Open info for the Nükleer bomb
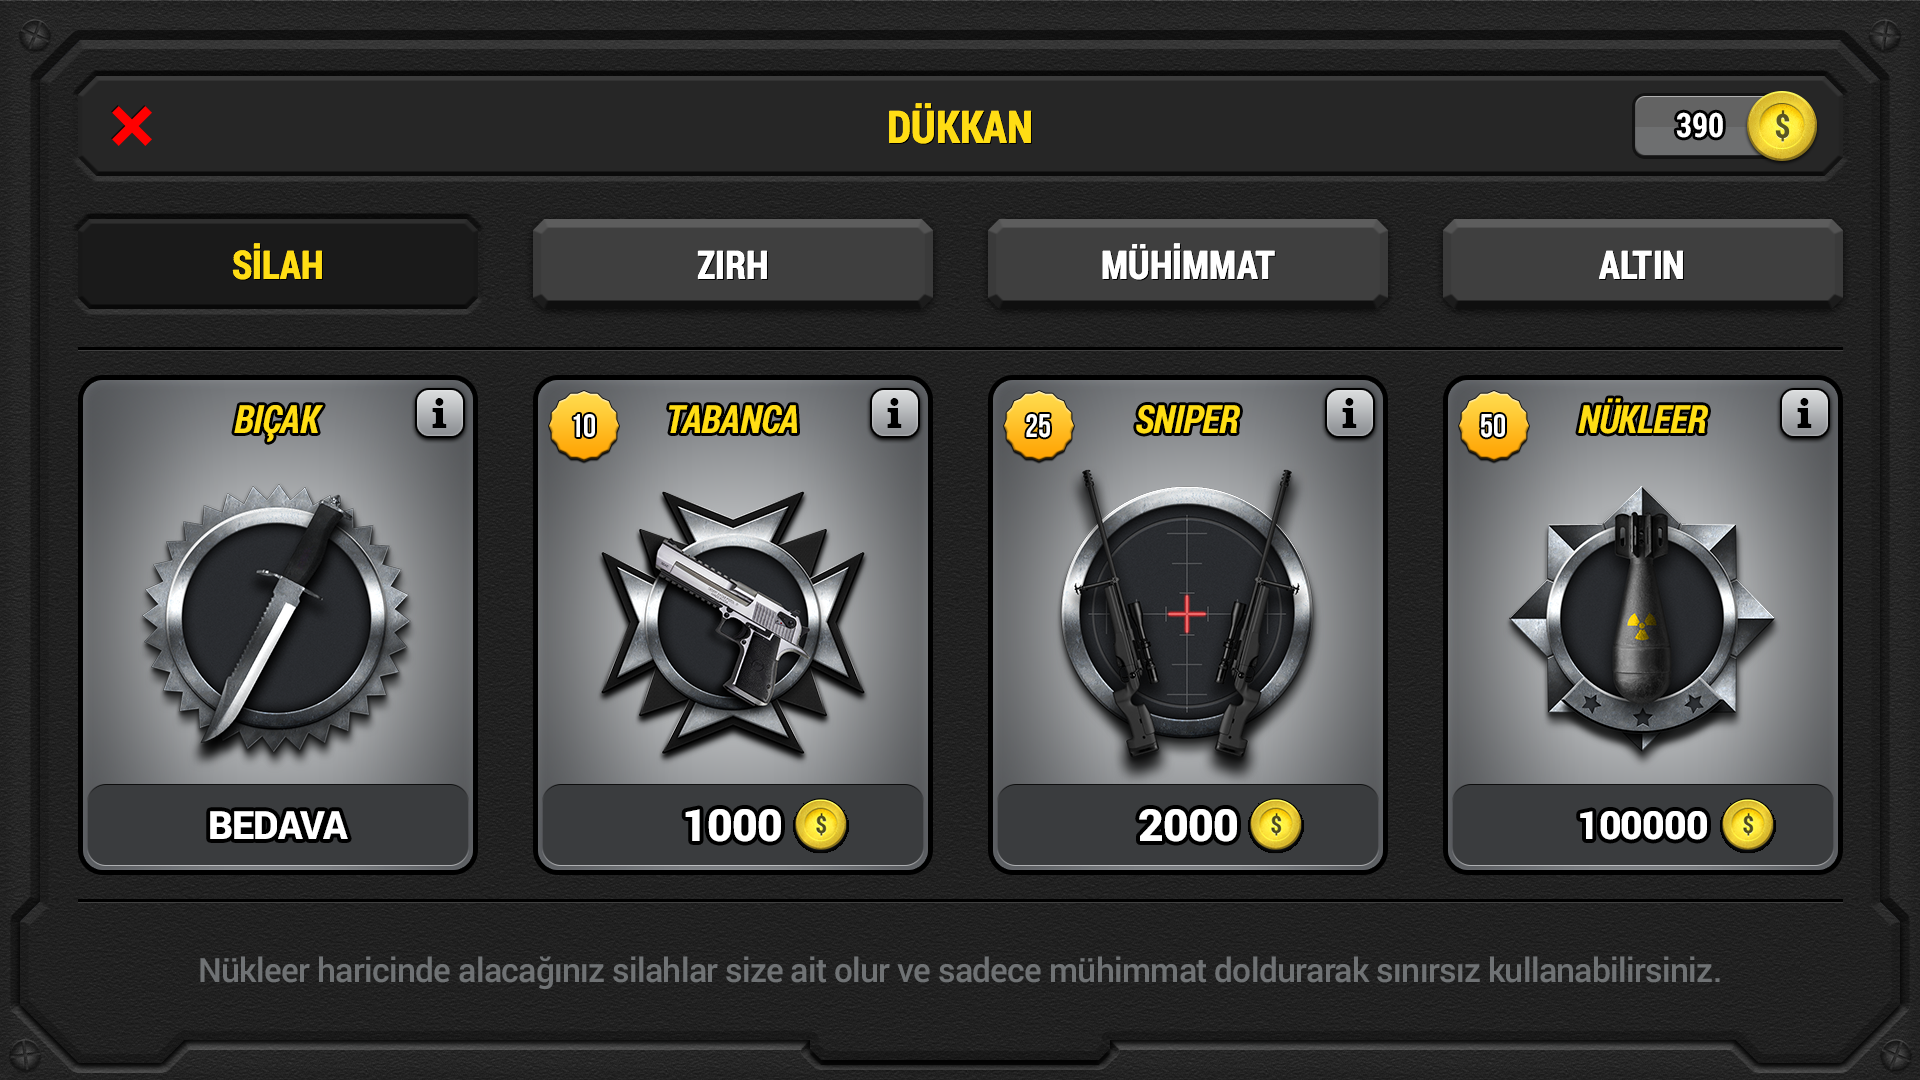 coord(1805,414)
